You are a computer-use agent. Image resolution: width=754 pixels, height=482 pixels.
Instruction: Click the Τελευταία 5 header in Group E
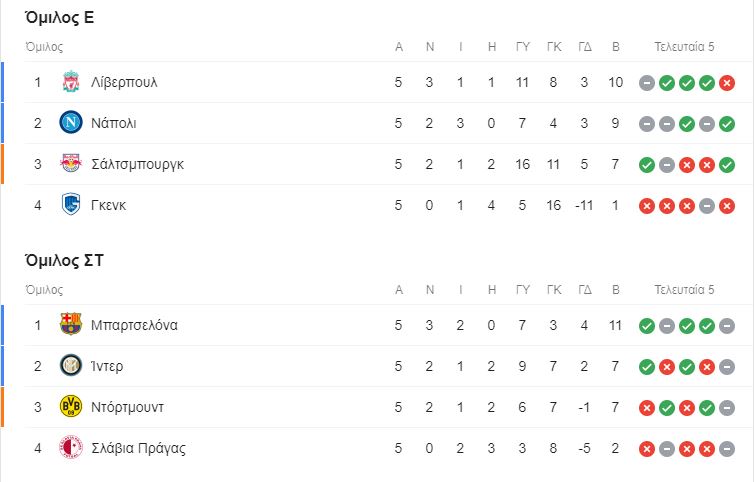click(x=684, y=47)
